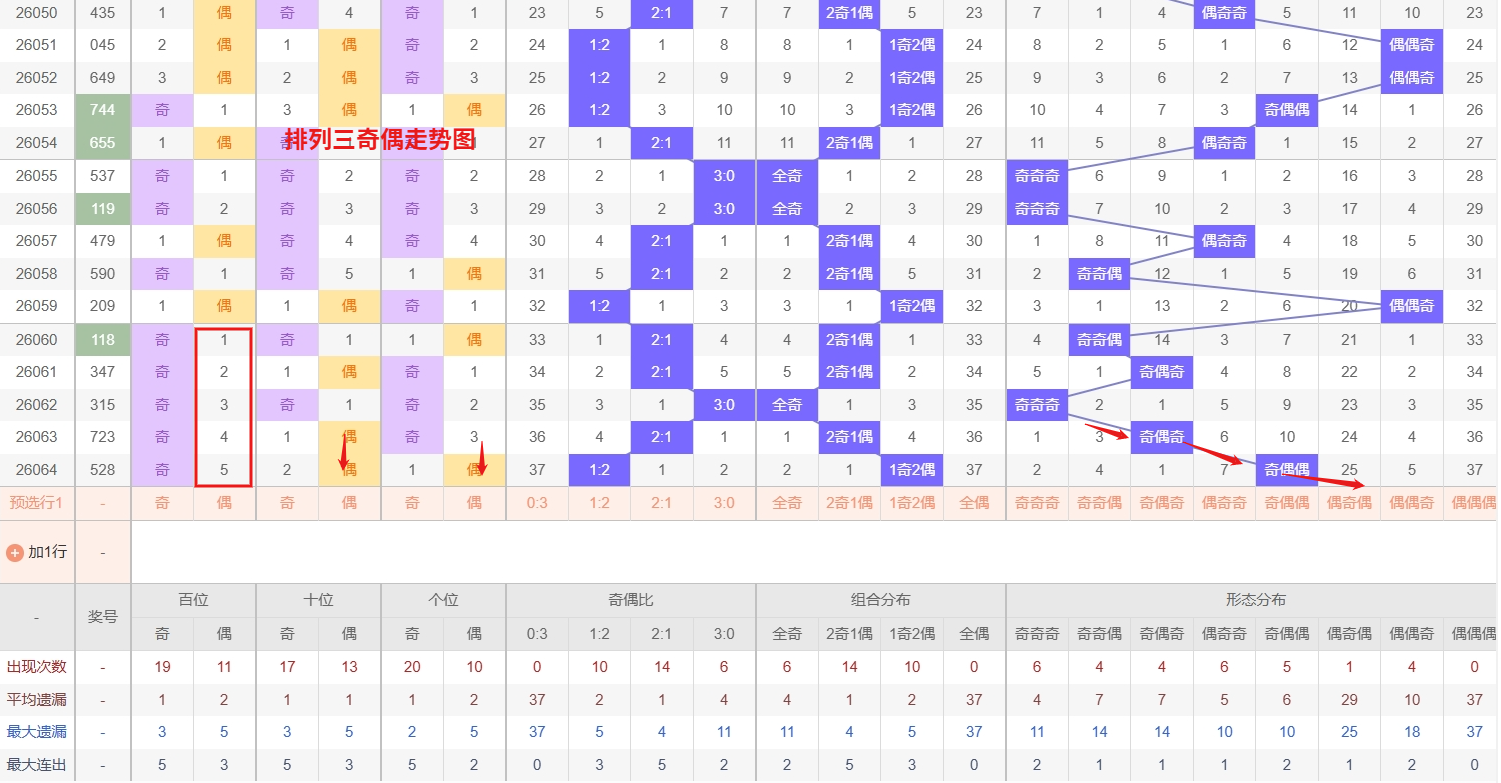Select 偶奇偶 in the 预选行1 row
Image resolution: width=1501 pixels, height=783 pixels.
1349,503
